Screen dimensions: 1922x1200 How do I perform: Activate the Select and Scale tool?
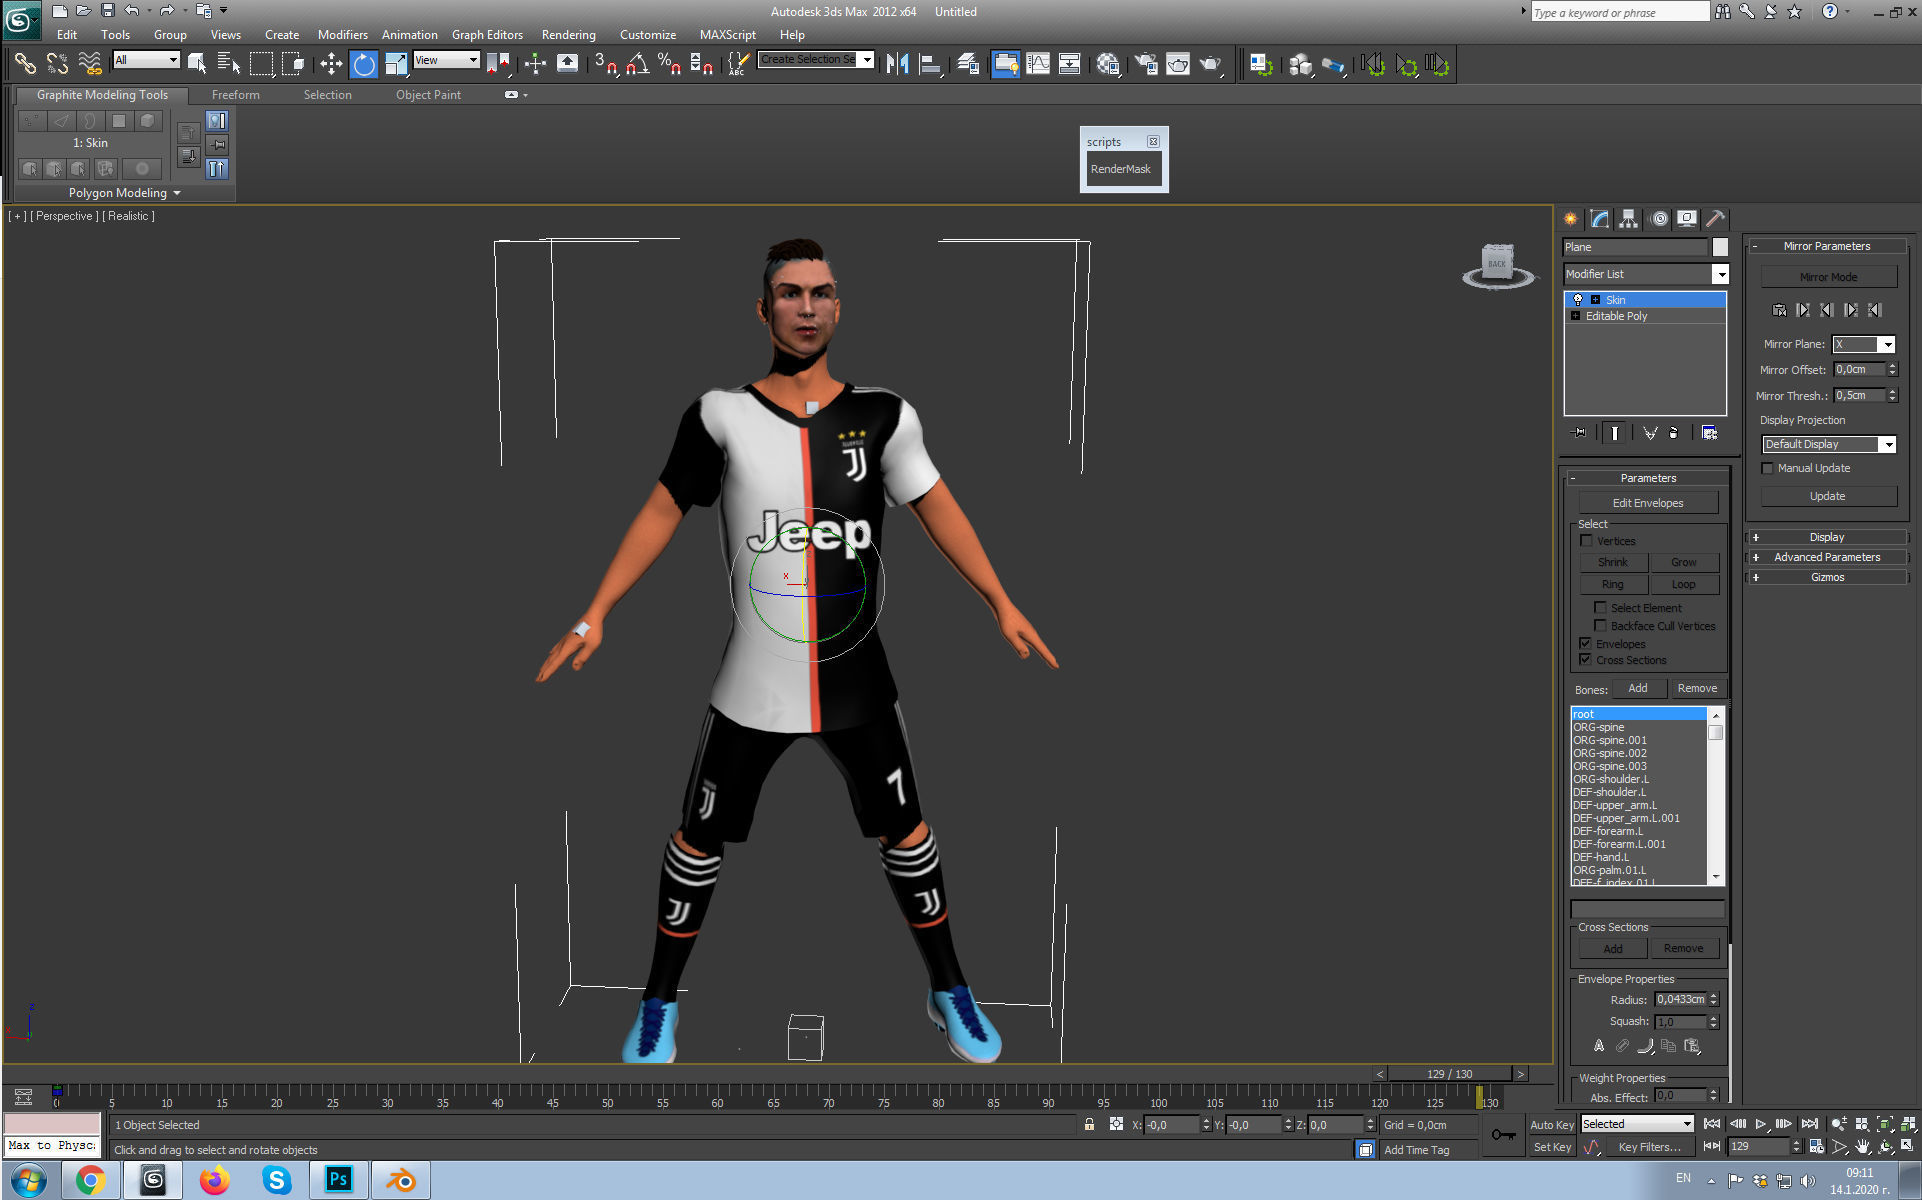(x=396, y=65)
